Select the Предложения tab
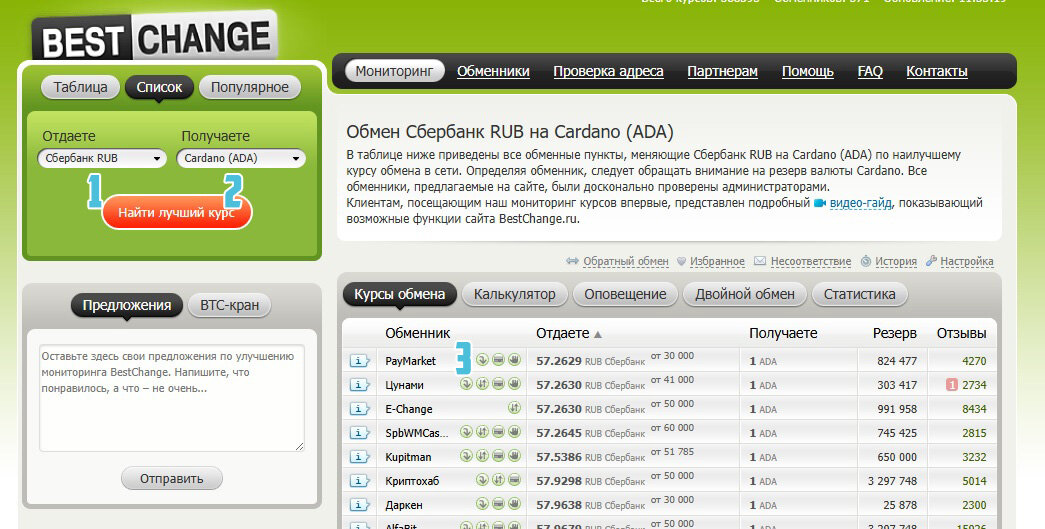1045x529 pixels. click(127, 306)
